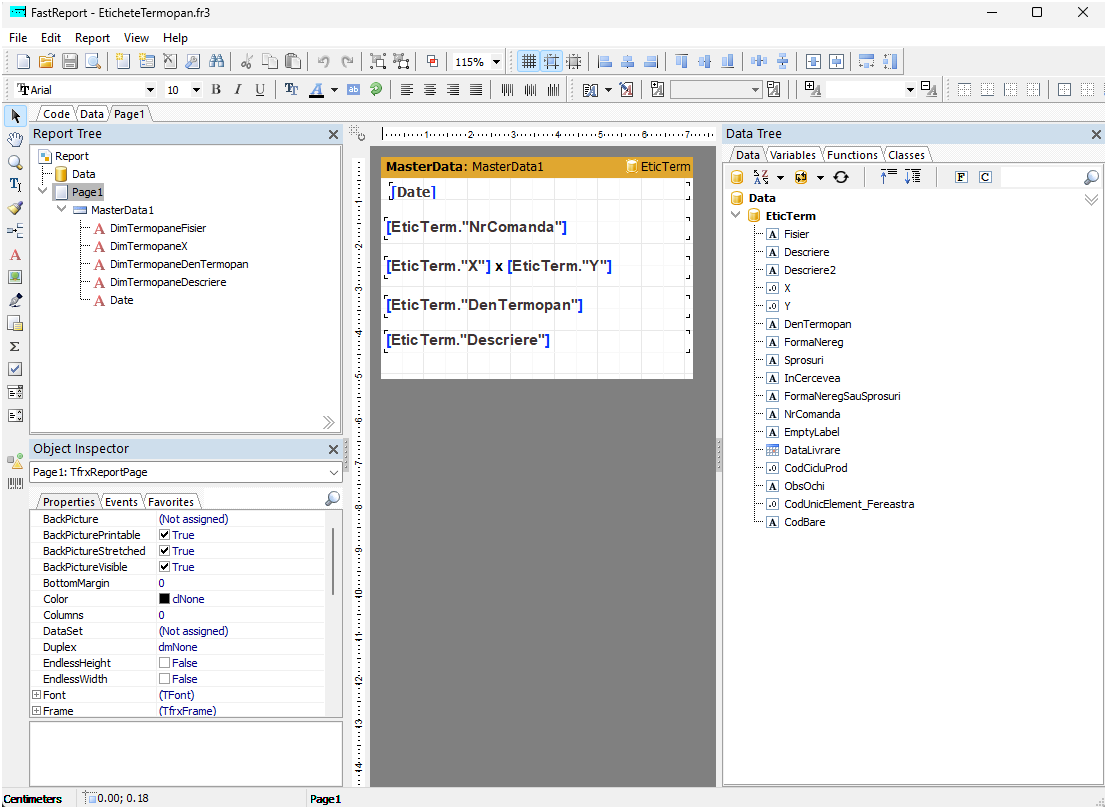
Task: Open print preview
Action: click(x=92, y=61)
